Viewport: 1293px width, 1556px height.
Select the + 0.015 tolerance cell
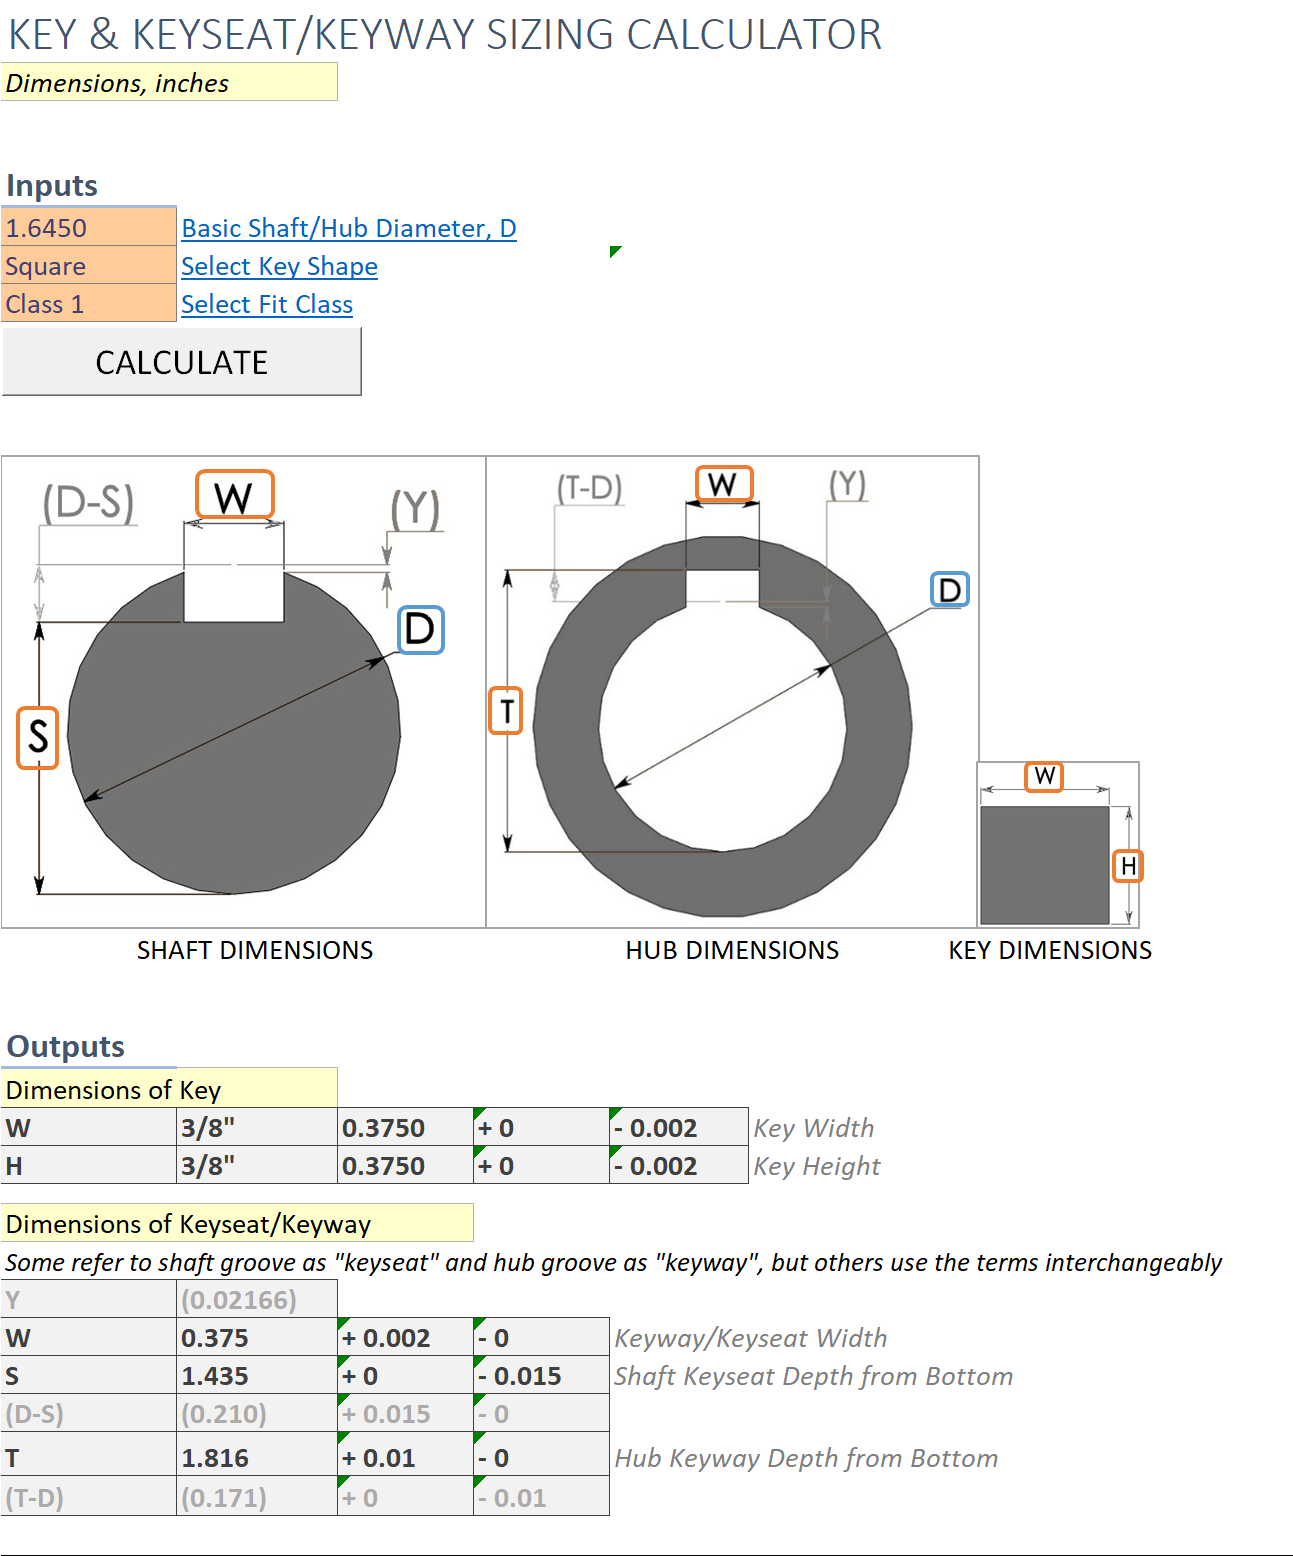tap(405, 1413)
